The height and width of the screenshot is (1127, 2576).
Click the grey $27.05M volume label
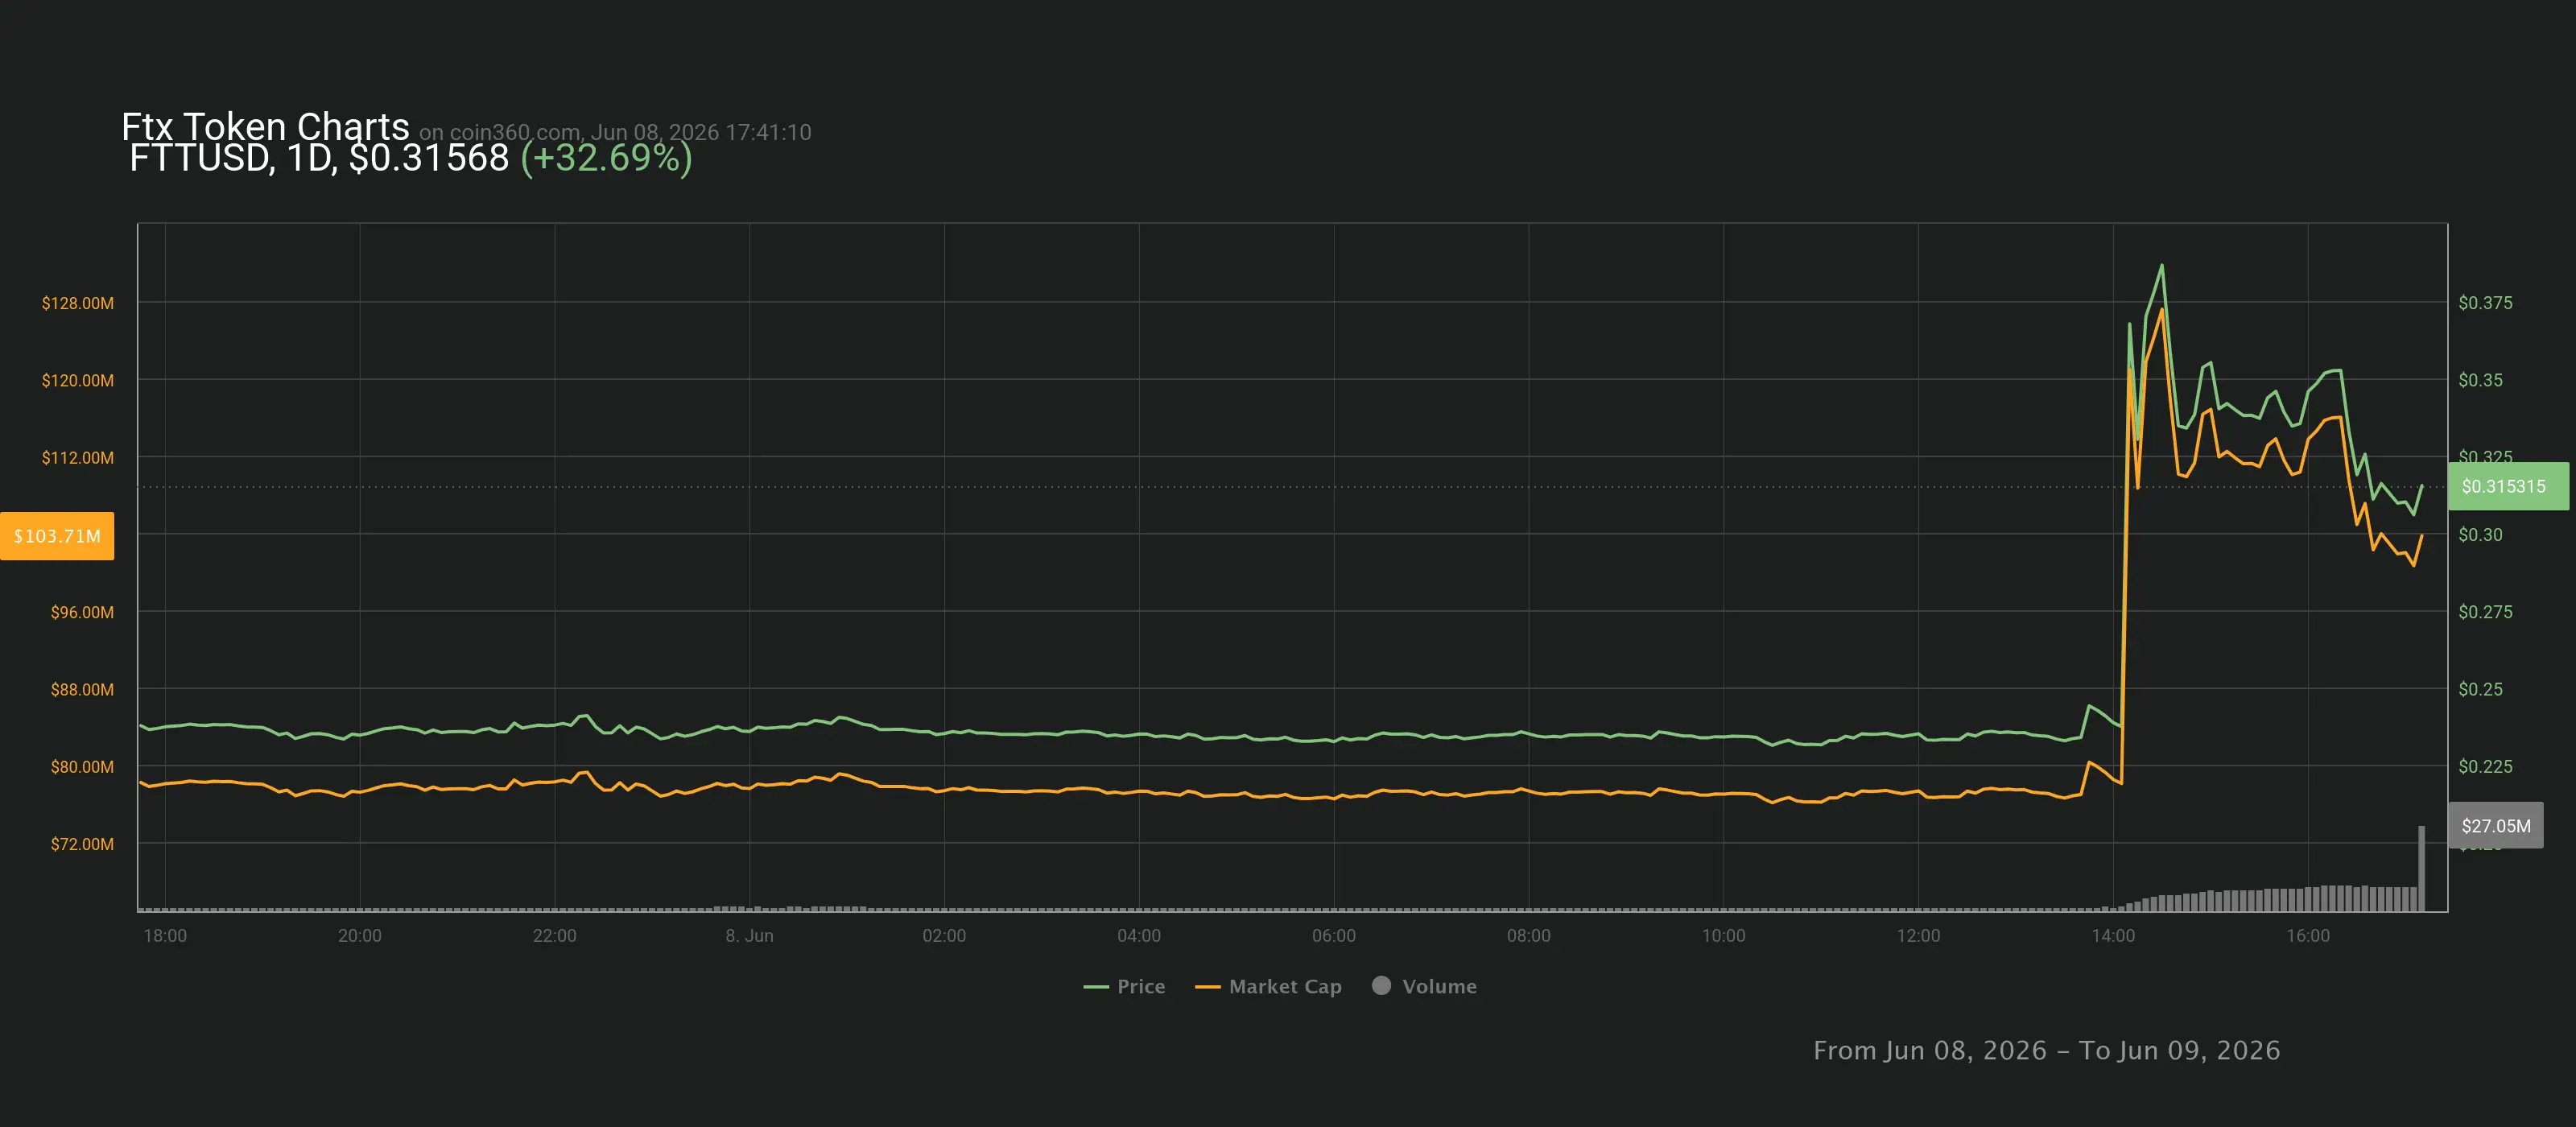[x=2495, y=825]
